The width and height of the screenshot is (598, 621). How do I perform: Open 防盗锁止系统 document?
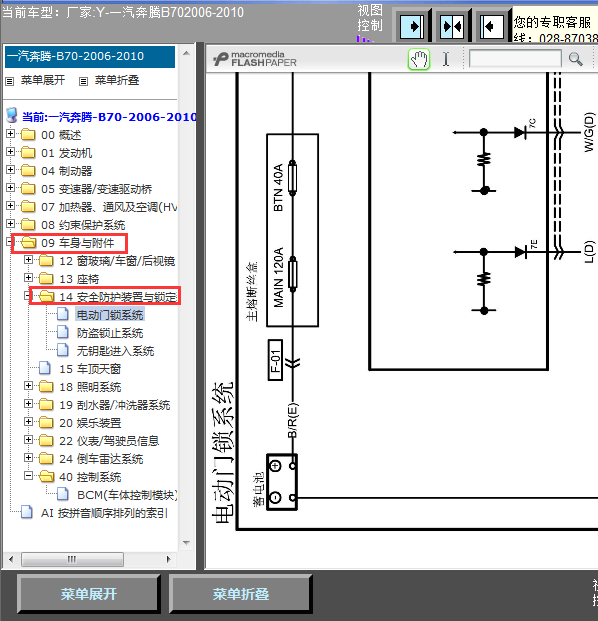pos(110,333)
